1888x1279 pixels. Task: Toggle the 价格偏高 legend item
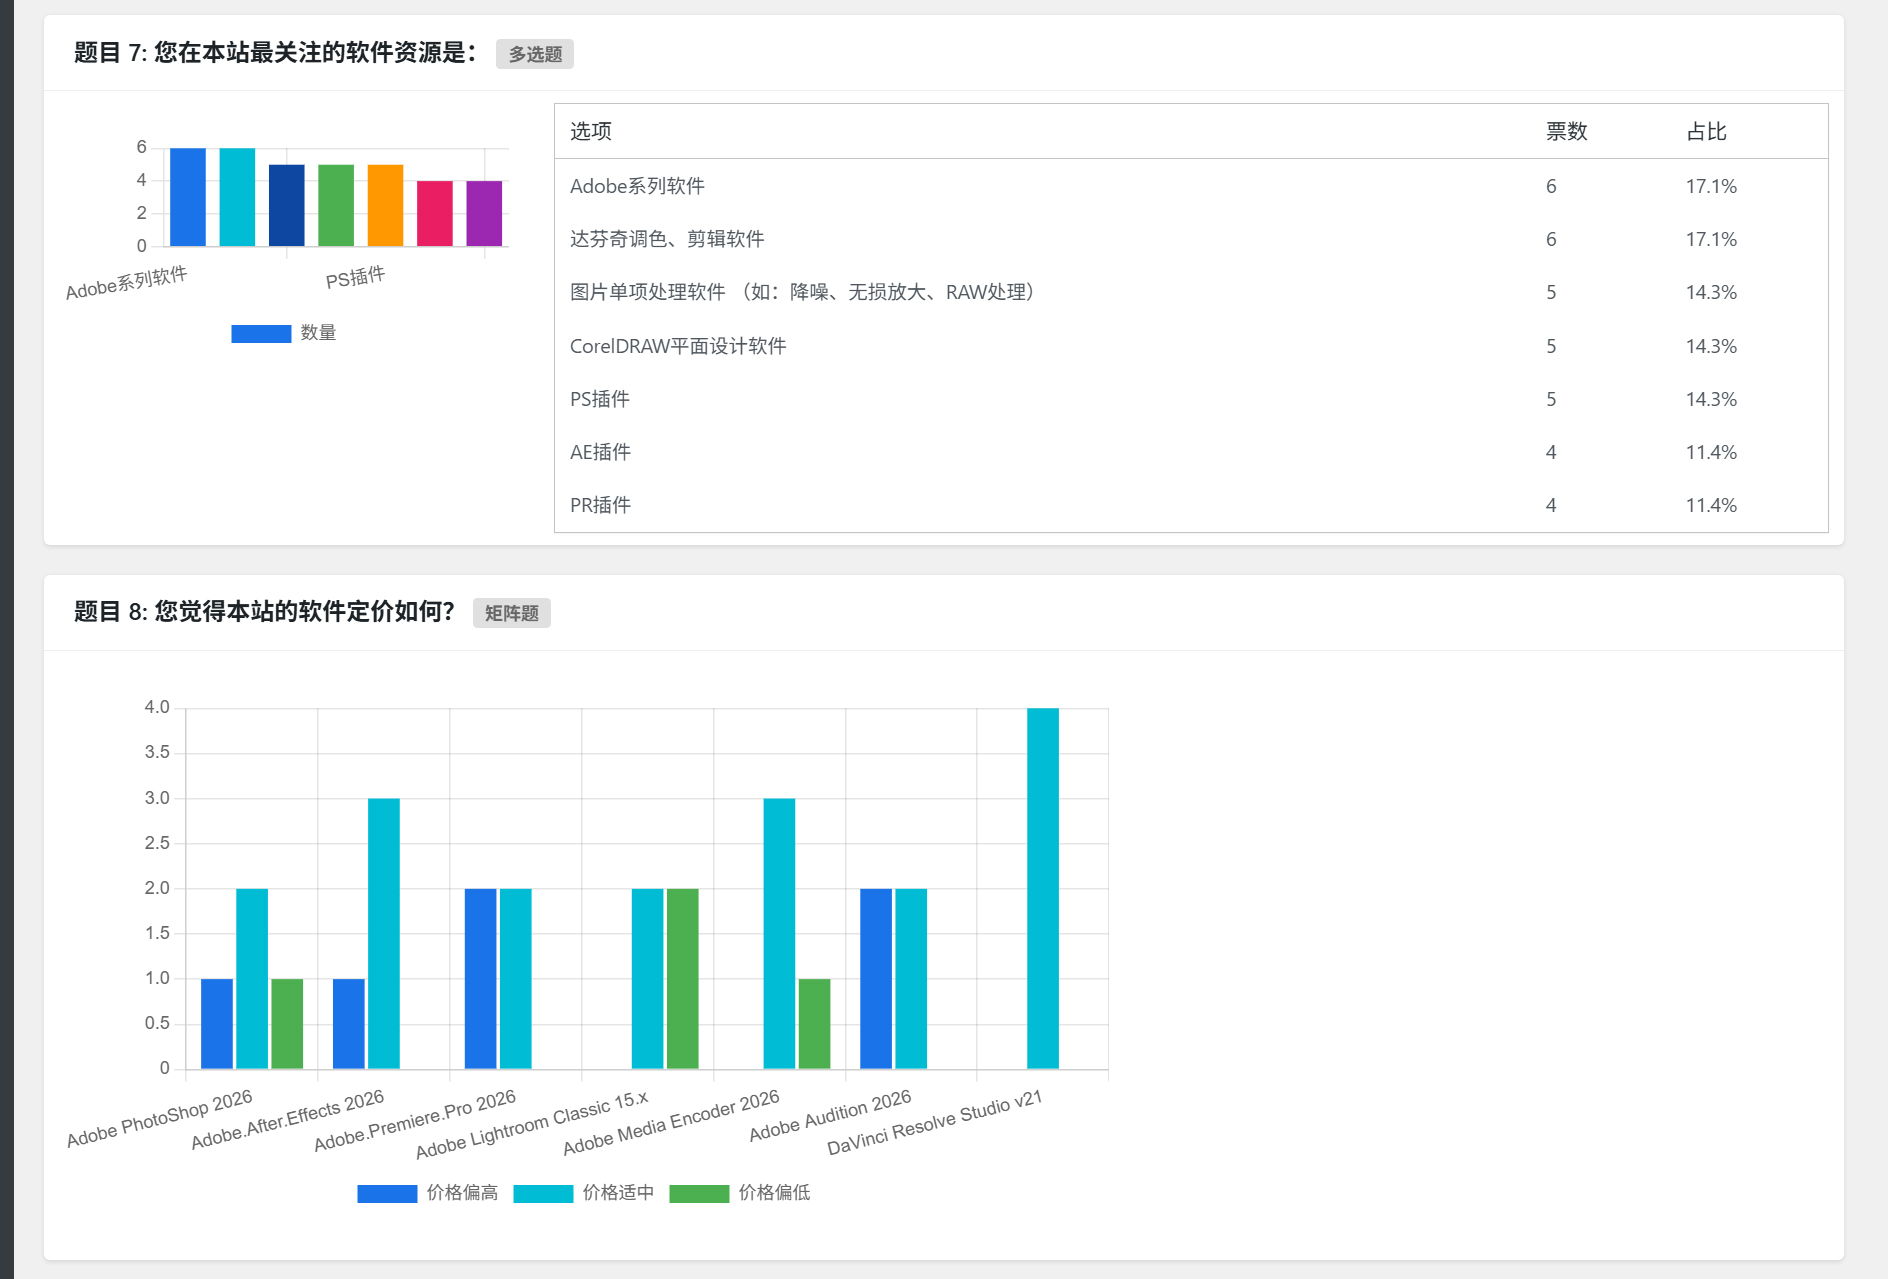tap(427, 1193)
